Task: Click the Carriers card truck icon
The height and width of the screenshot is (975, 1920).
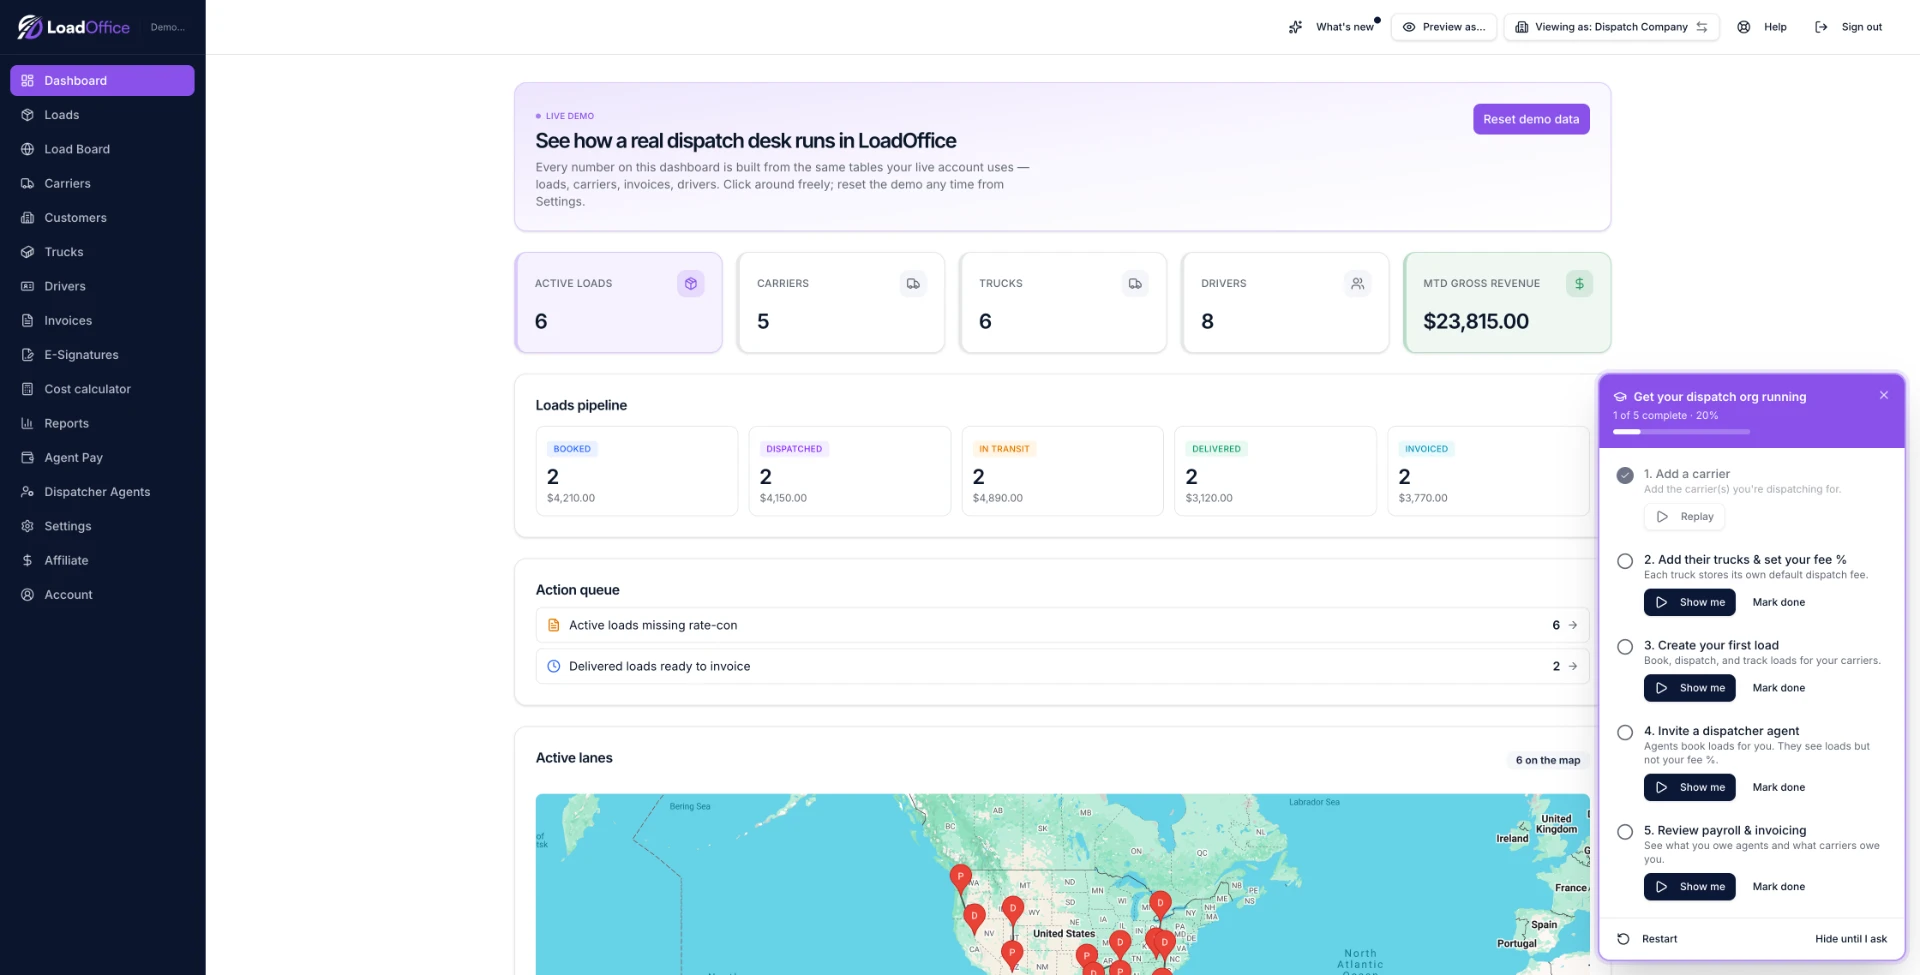Action: tap(913, 284)
